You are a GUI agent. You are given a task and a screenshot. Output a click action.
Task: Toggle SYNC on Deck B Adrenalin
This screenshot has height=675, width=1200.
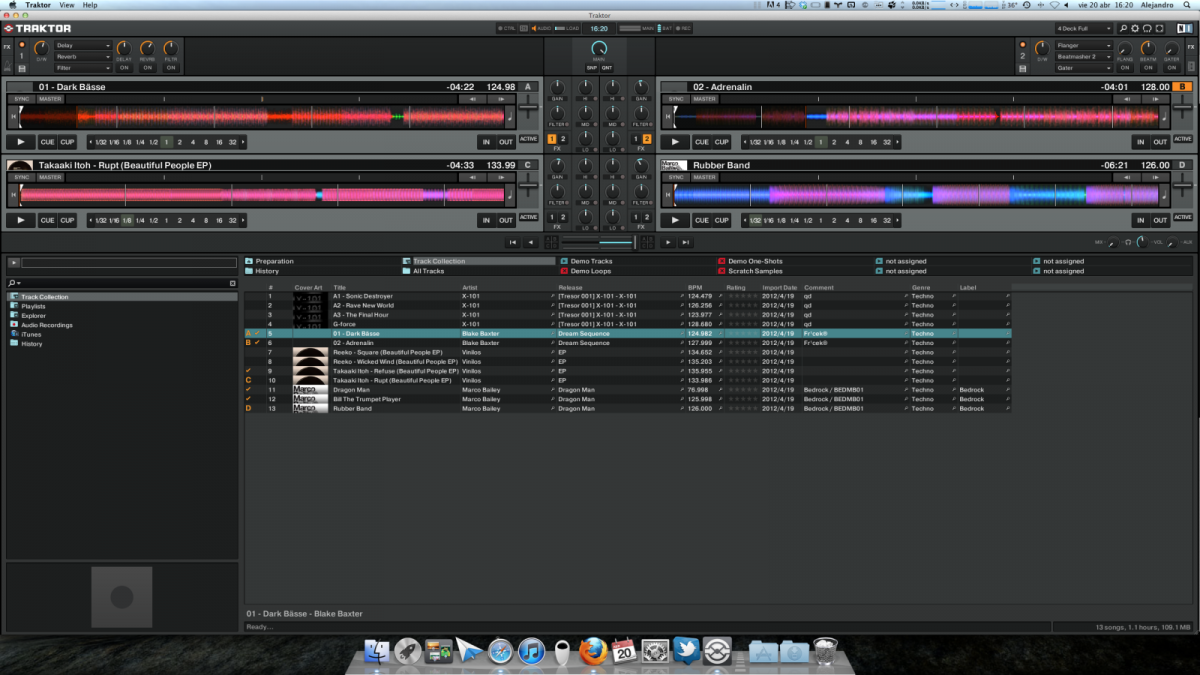[676, 99]
